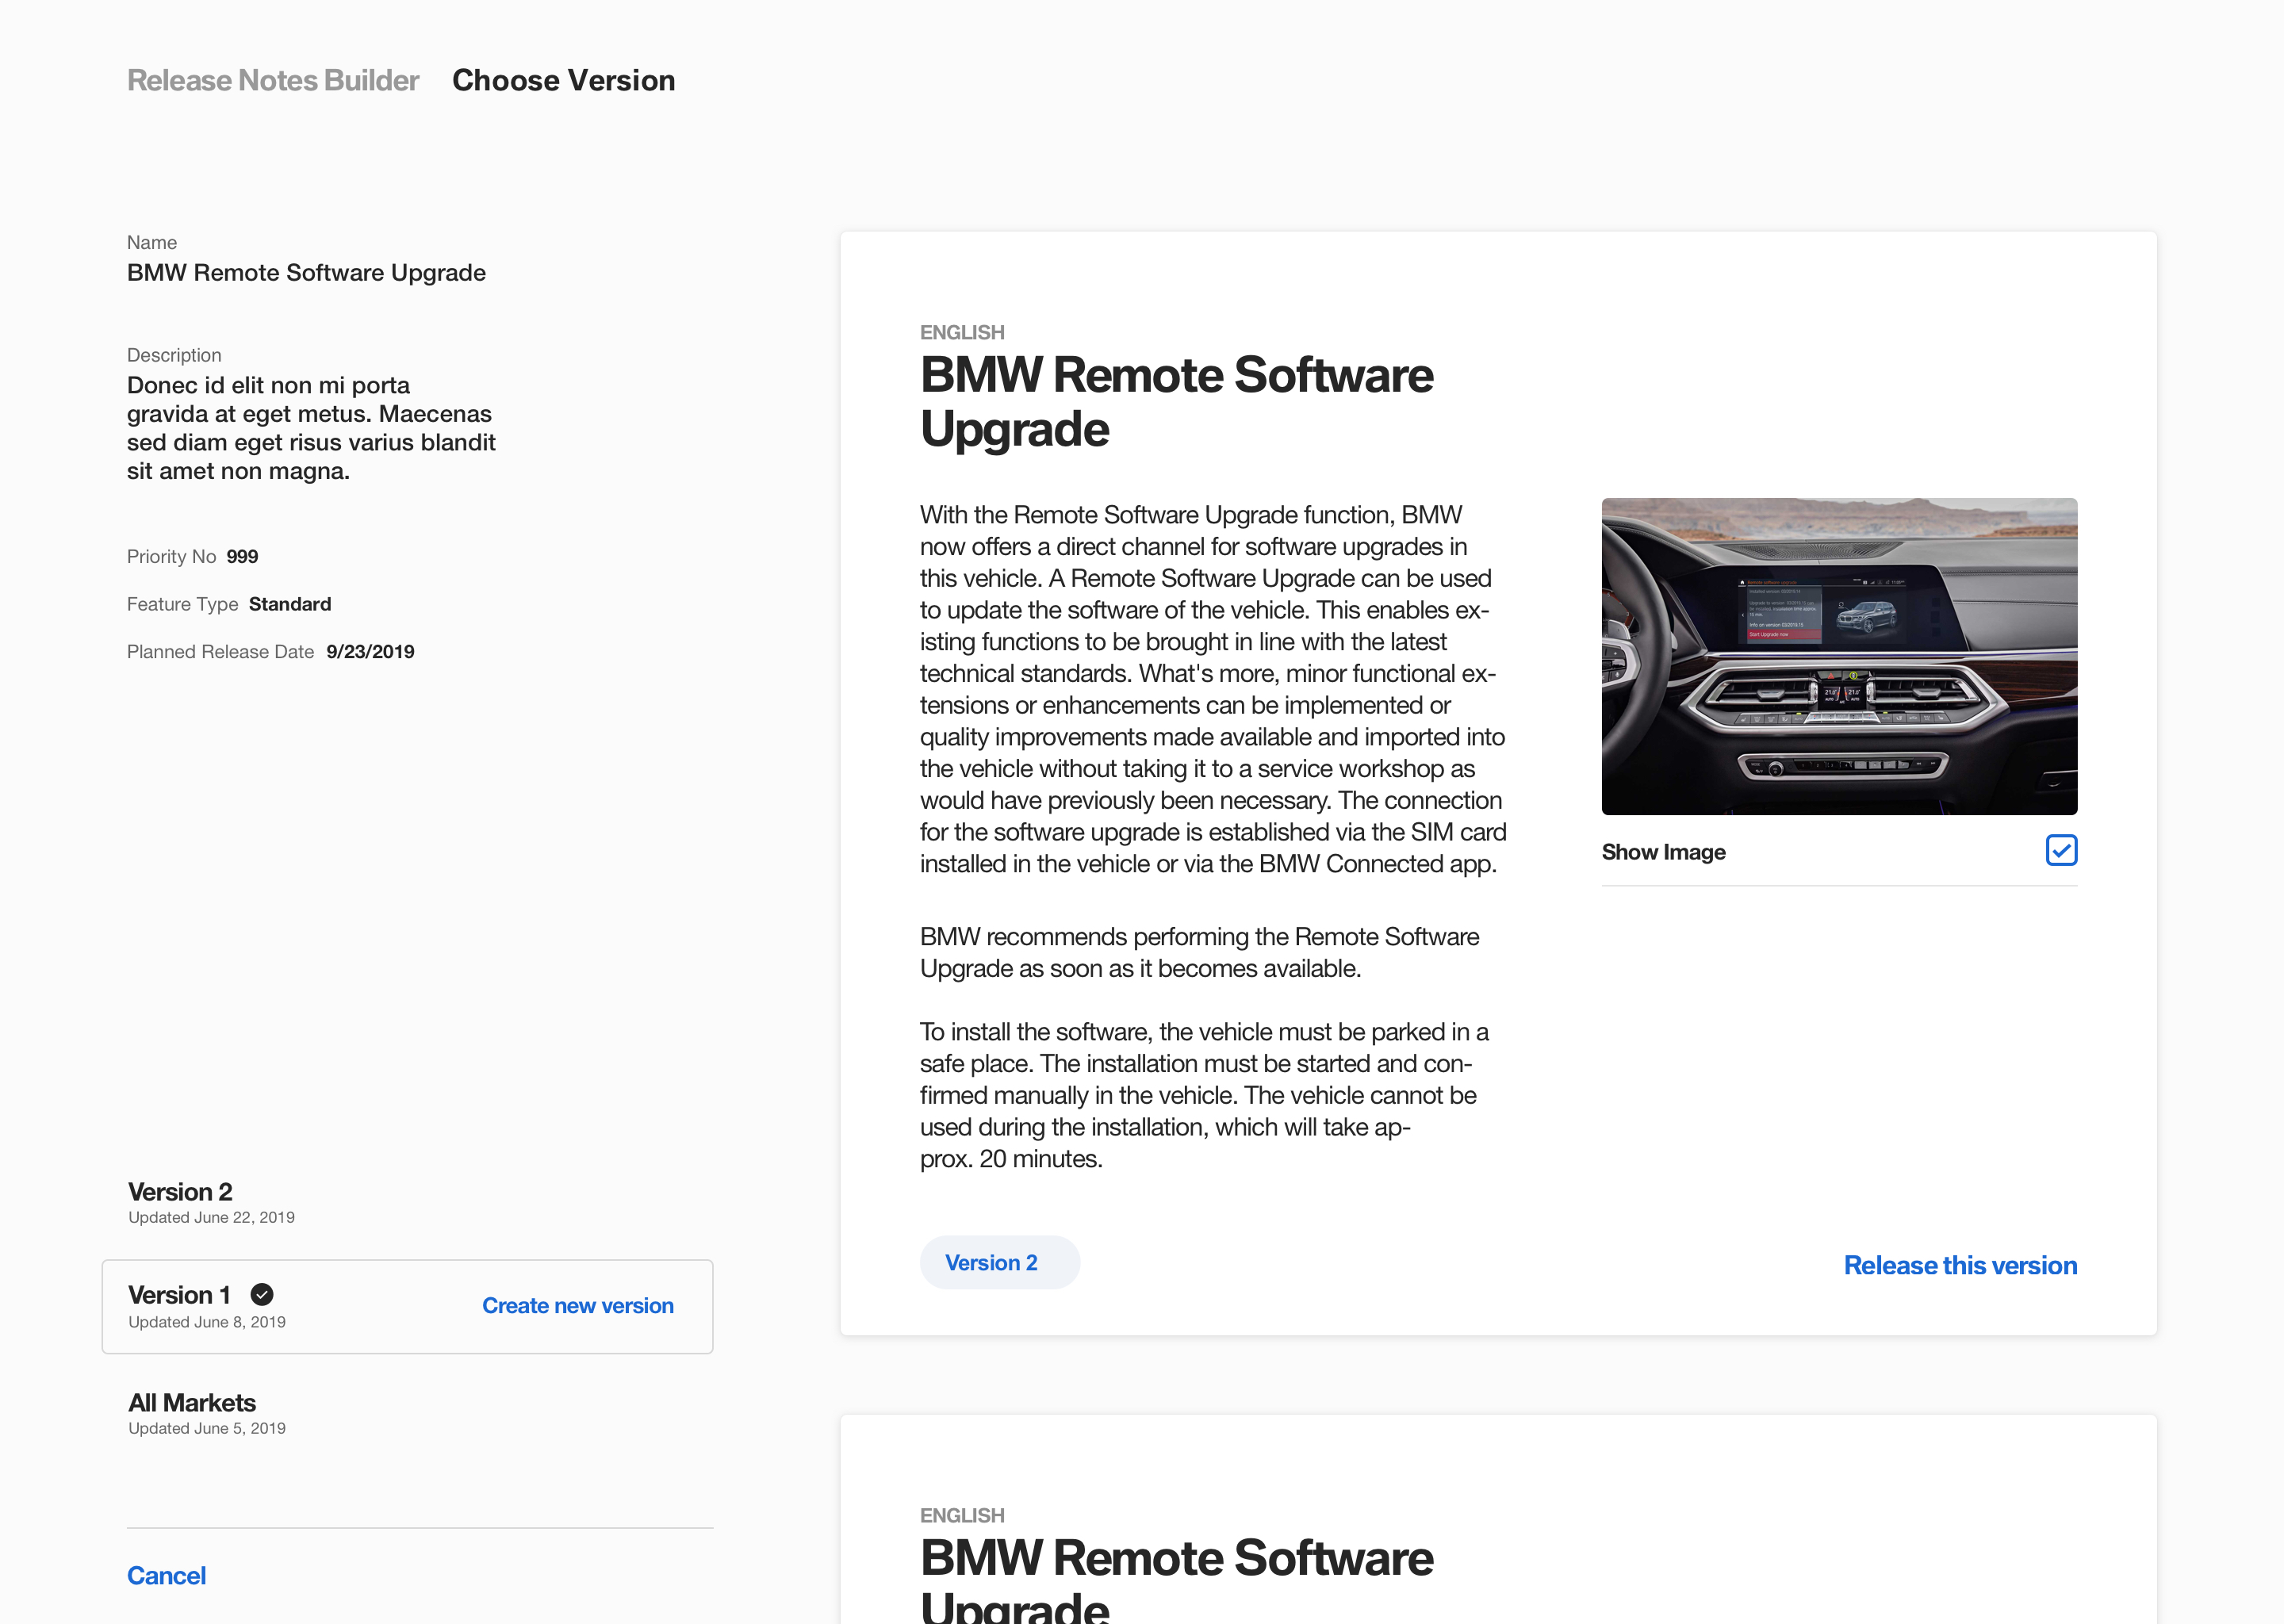Click the Feature Type value Standard
This screenshot has height=1624, width=2284.
pos(290,604)
